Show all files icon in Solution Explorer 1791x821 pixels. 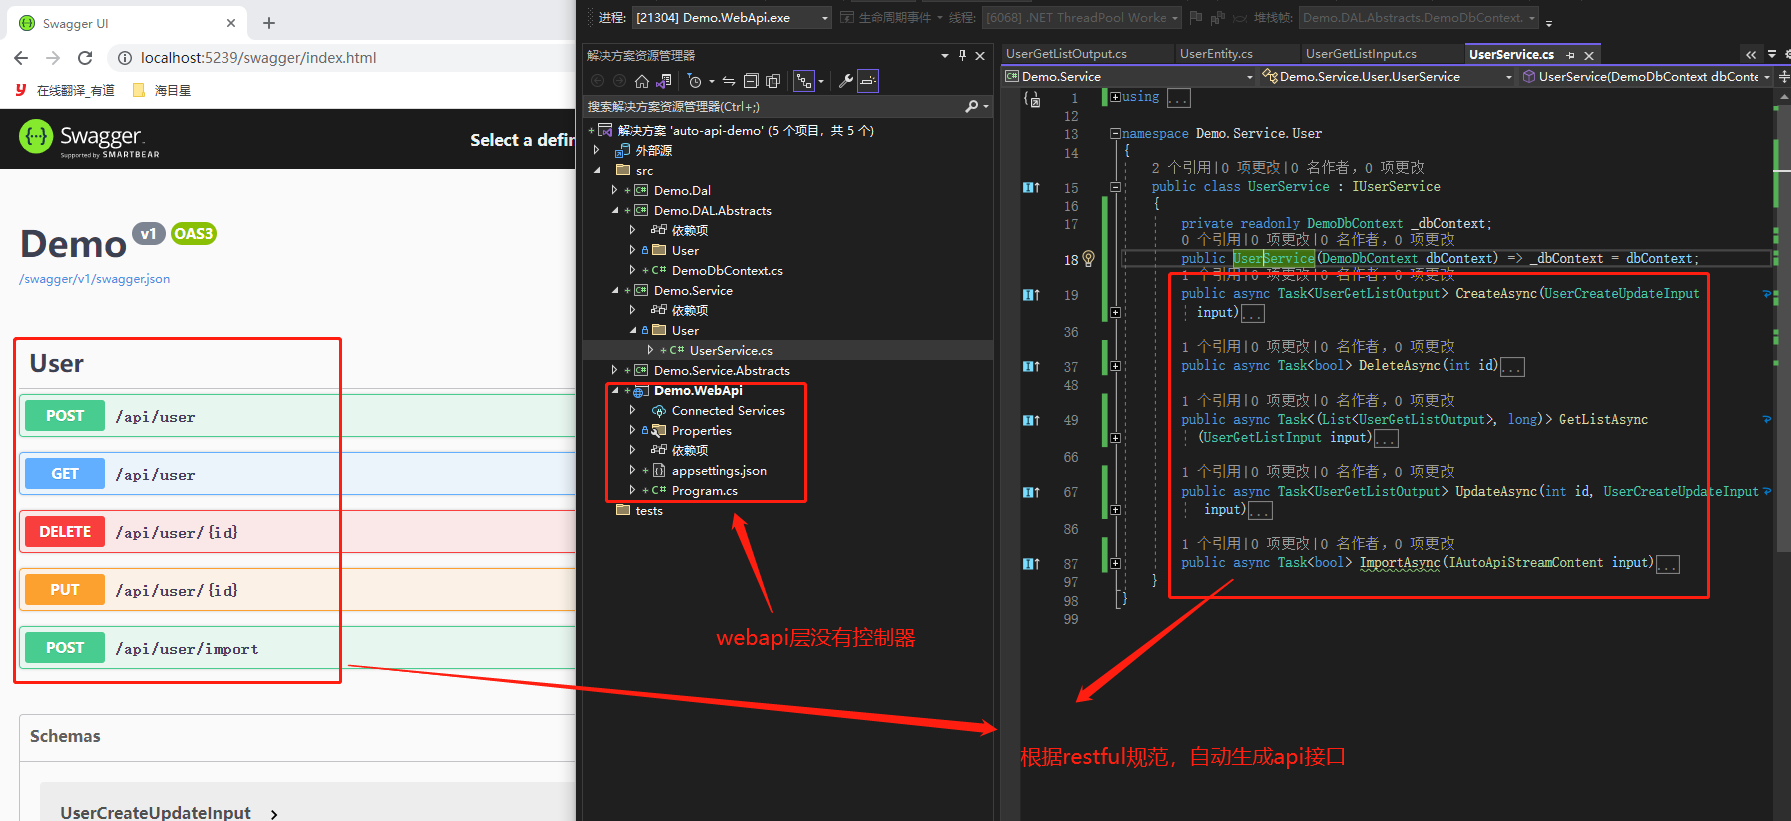point(774,81)
